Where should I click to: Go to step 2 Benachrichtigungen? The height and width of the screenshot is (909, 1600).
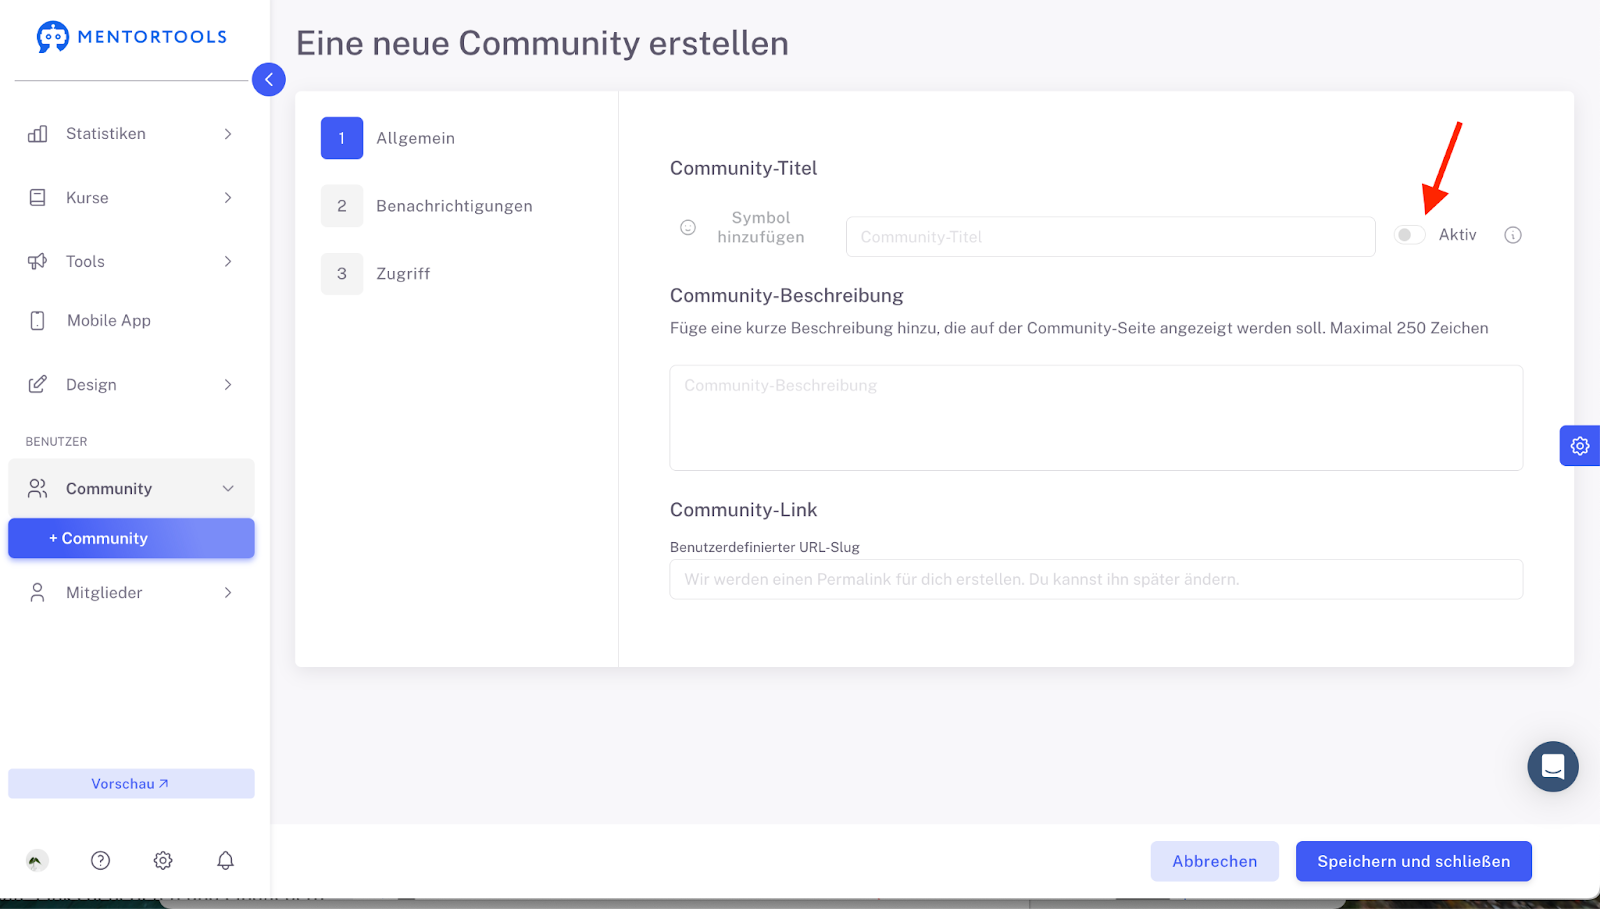coord(427,206)
